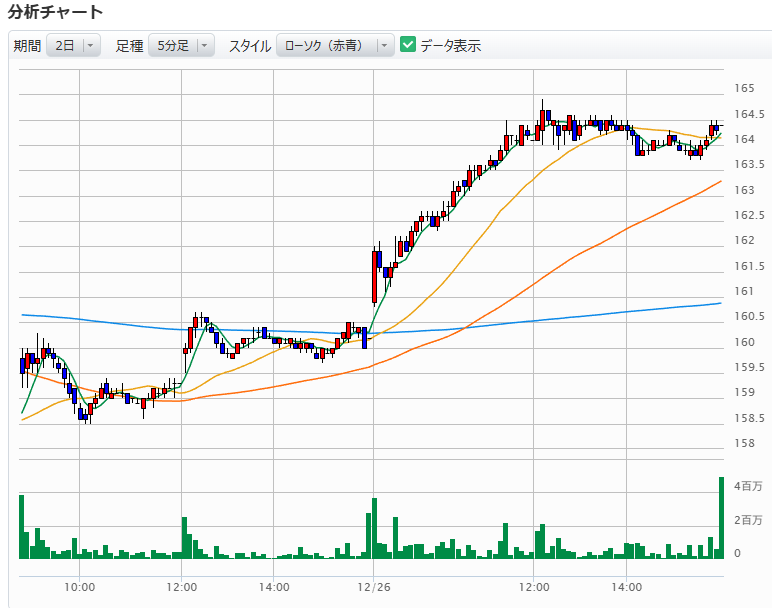Open the 足種 dropdown showing 5分足
Image resolution: width=772 pixels, height=608 pixels.
181,45
